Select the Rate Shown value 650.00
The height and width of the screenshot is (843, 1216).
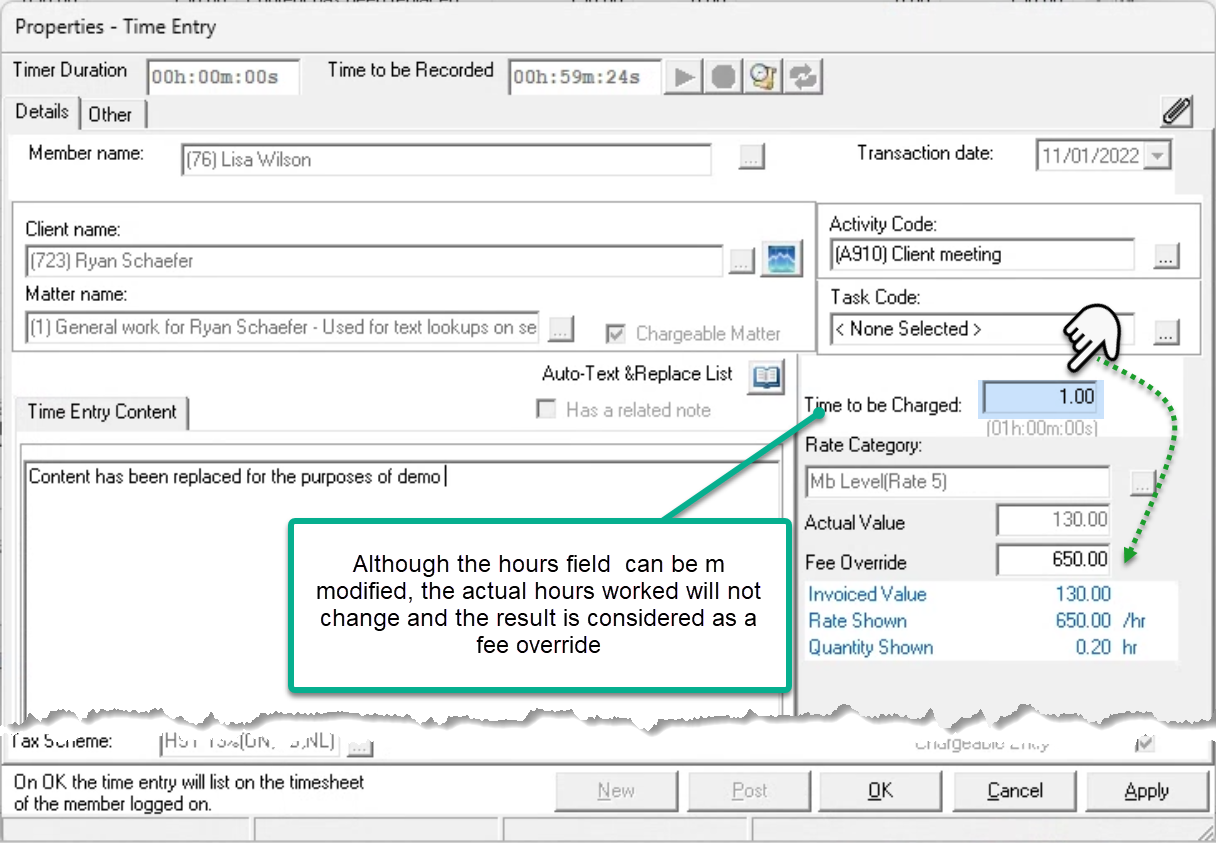pyautogui.click(x=1083, y=621)
